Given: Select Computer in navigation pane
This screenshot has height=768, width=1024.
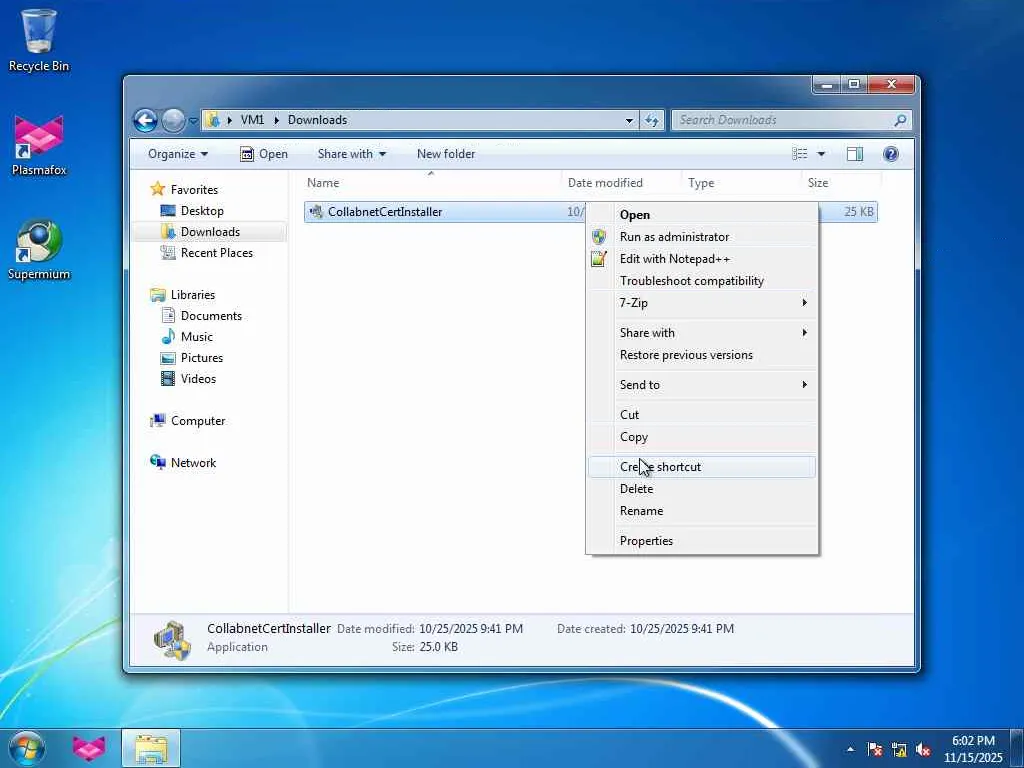Looking at the screenshot, I should (187, 421).
